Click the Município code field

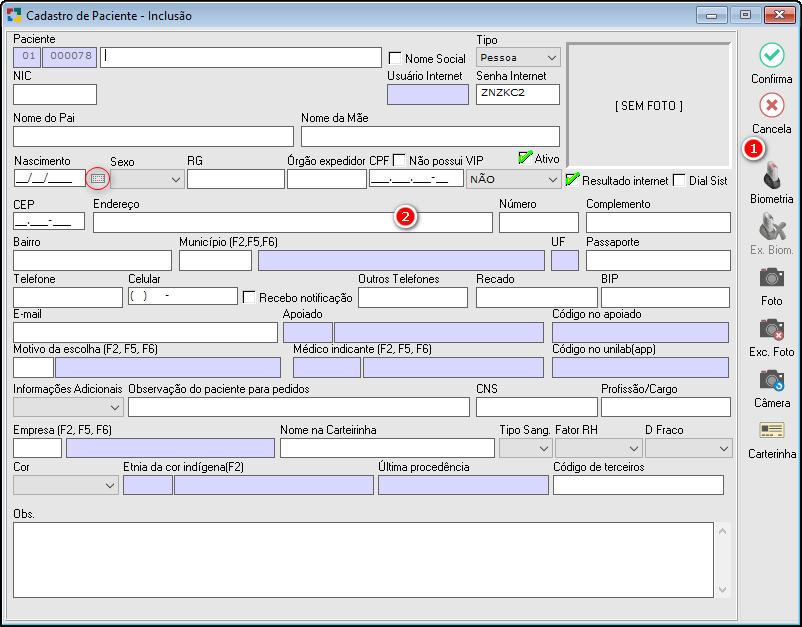coord(215,260)
